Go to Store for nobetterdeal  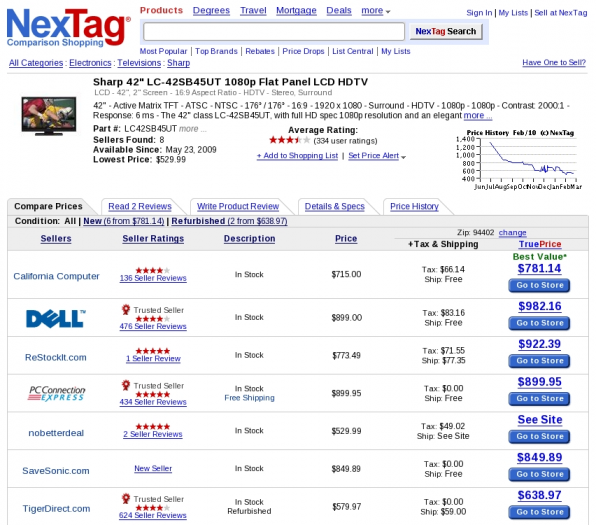pos(539,436)
